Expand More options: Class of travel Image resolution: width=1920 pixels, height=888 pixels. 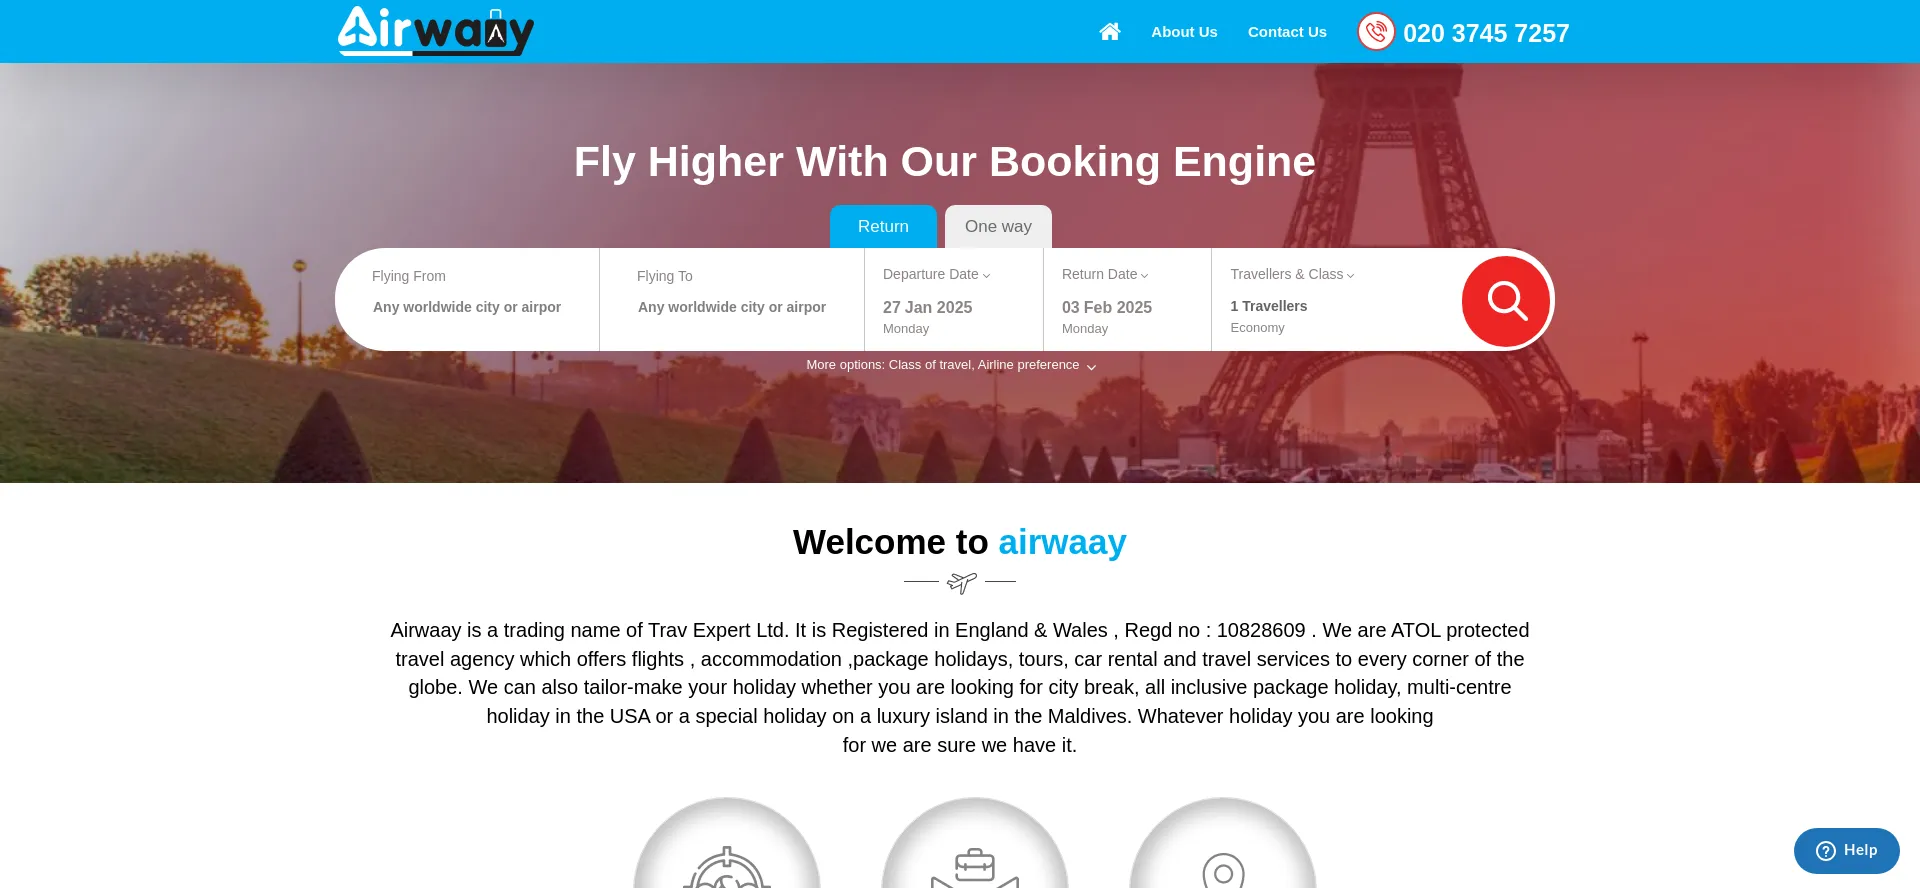click(951, 365)
